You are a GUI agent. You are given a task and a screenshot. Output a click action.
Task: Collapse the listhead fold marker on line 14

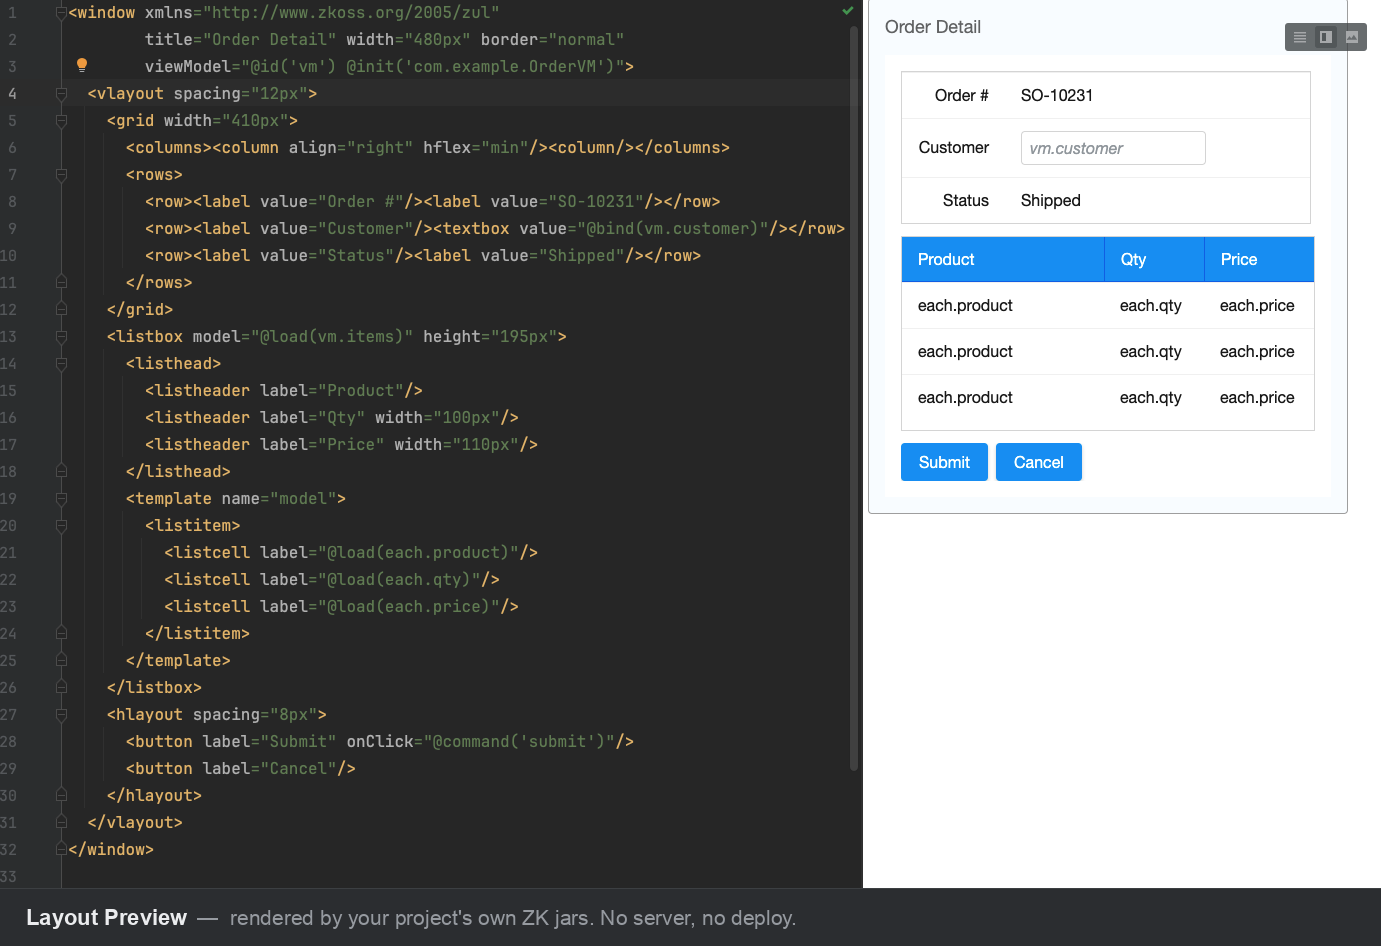pyautogui.click(x=62, y=363)
